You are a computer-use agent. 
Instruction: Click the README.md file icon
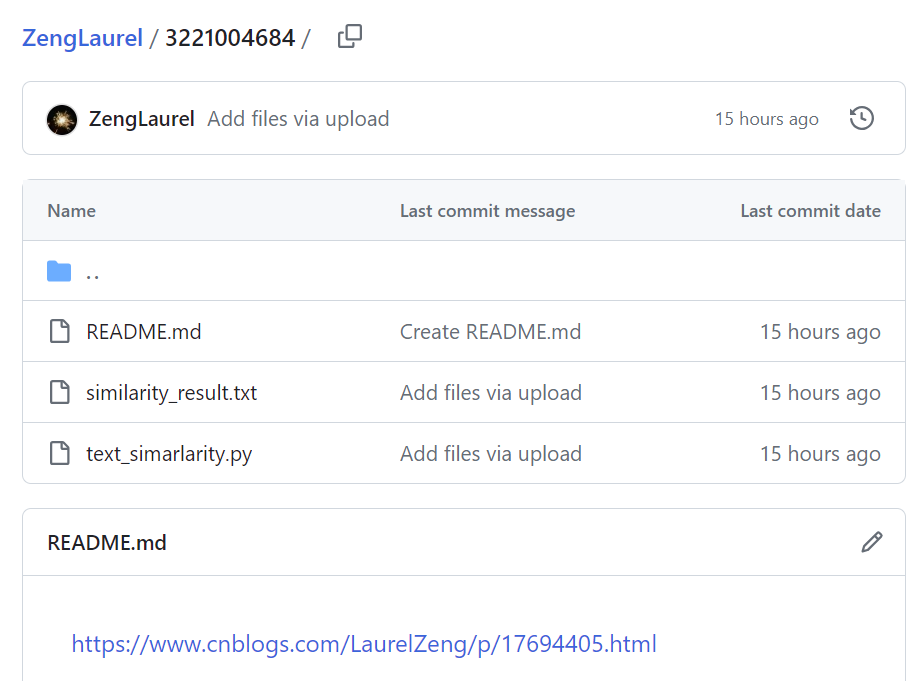[x=60, y=332]
